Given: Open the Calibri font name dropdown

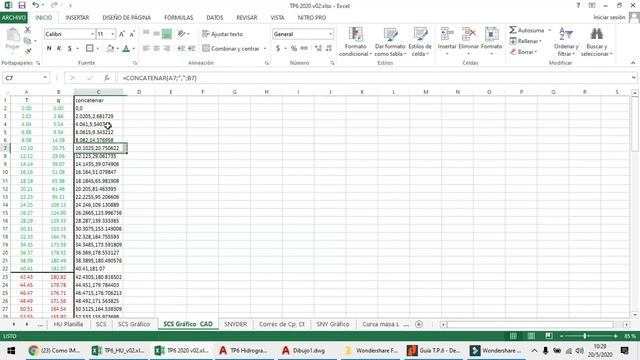Looking at the screenshot, I should (92, 34).
